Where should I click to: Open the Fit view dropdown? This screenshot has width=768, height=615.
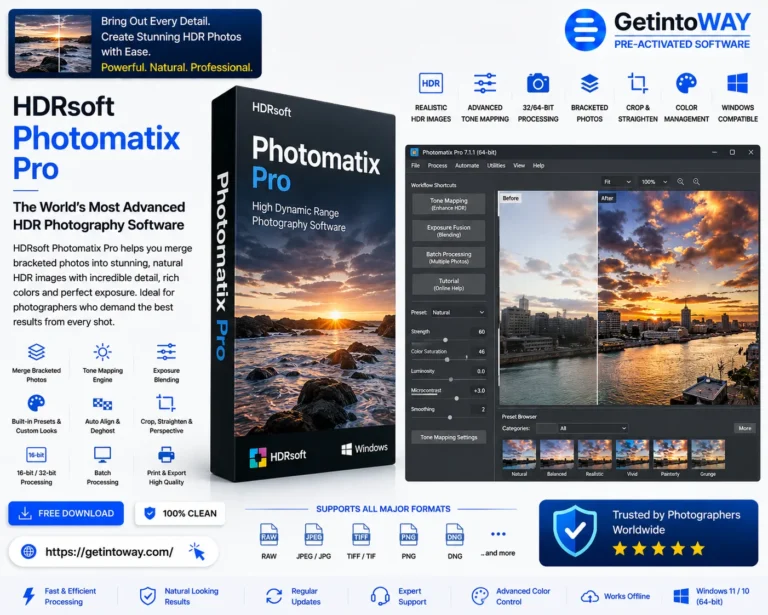click(x=617, y=182)
